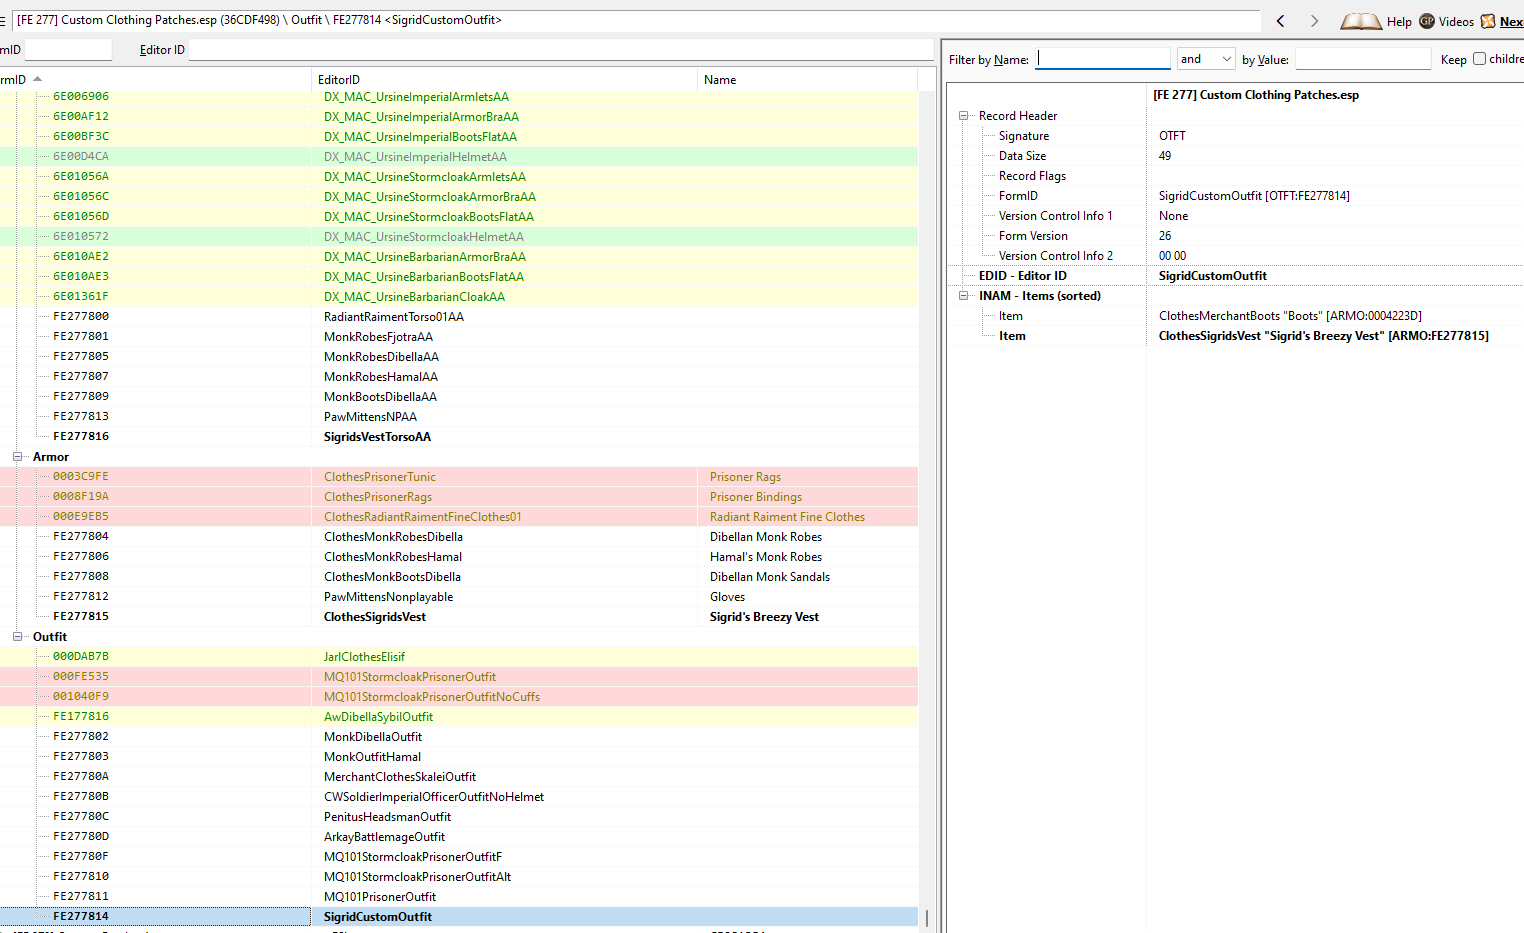The image size is (1524, 933).
Task: Open the 'and' filter condition dropdown
Action: (1206, 59)
